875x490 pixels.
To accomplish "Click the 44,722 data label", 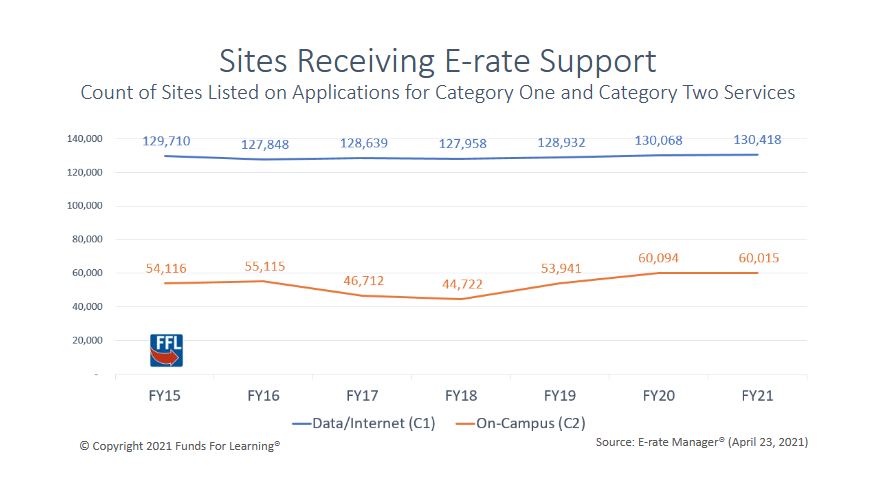I will point(462,284).
